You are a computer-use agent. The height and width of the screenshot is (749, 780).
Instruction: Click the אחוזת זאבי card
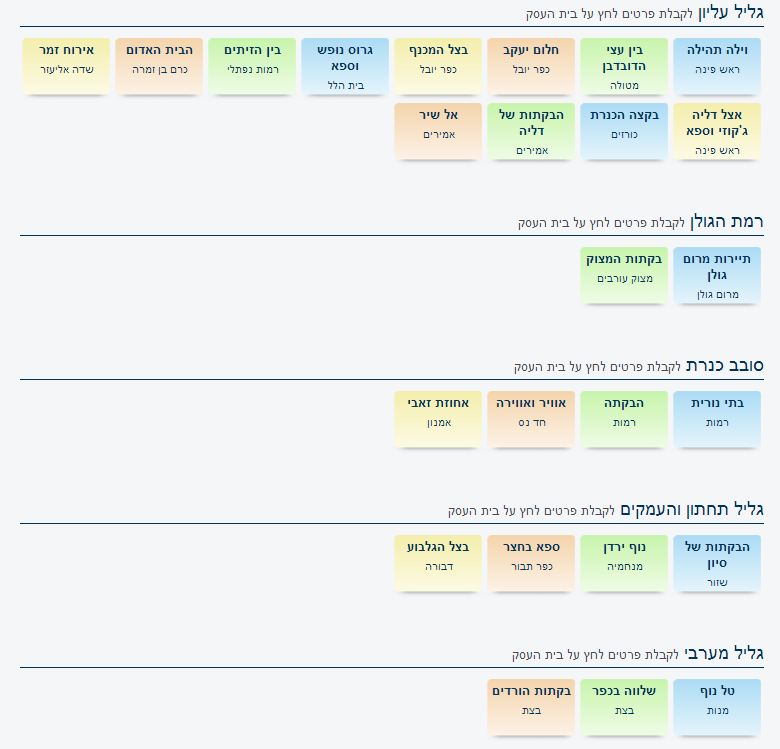coord(438,418)
